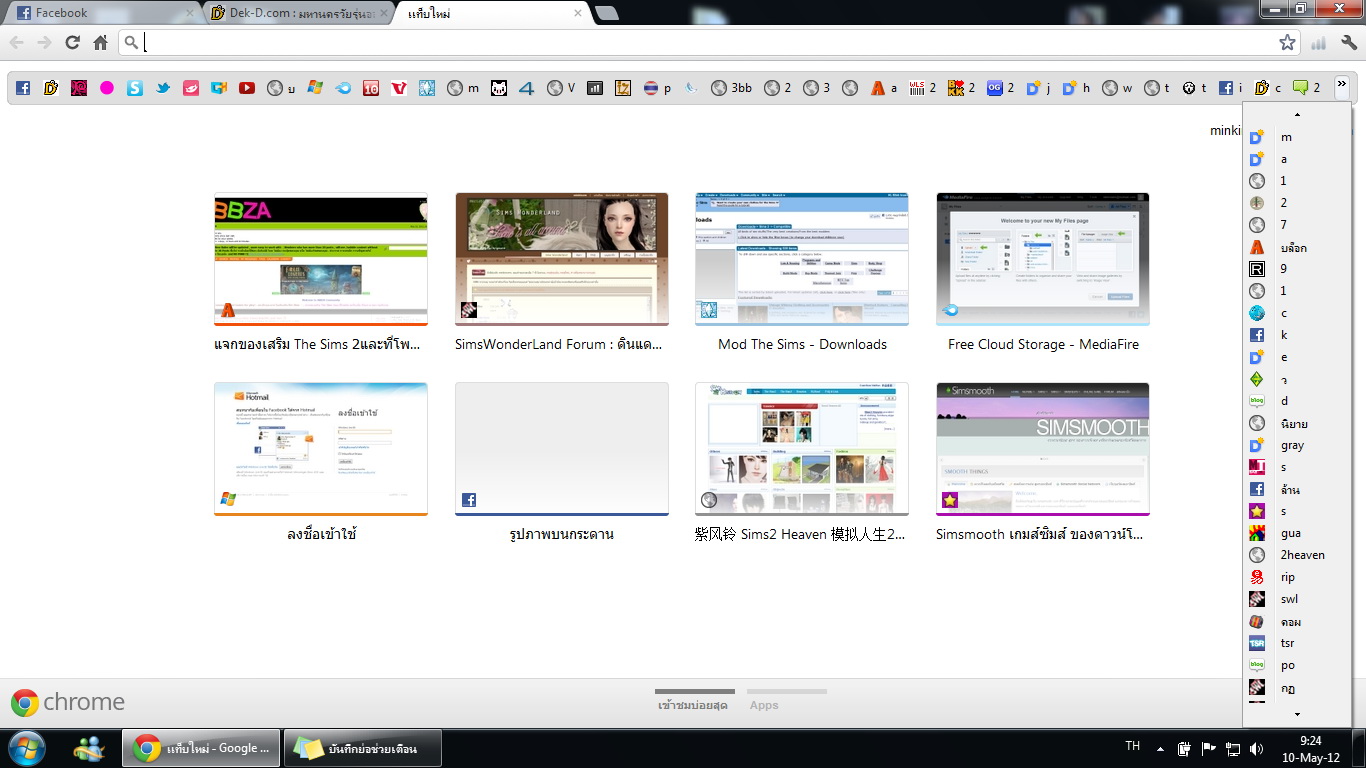The image size is (1366, 768).
Task: Click the browser forward arrow
Action: click(44, 42)
